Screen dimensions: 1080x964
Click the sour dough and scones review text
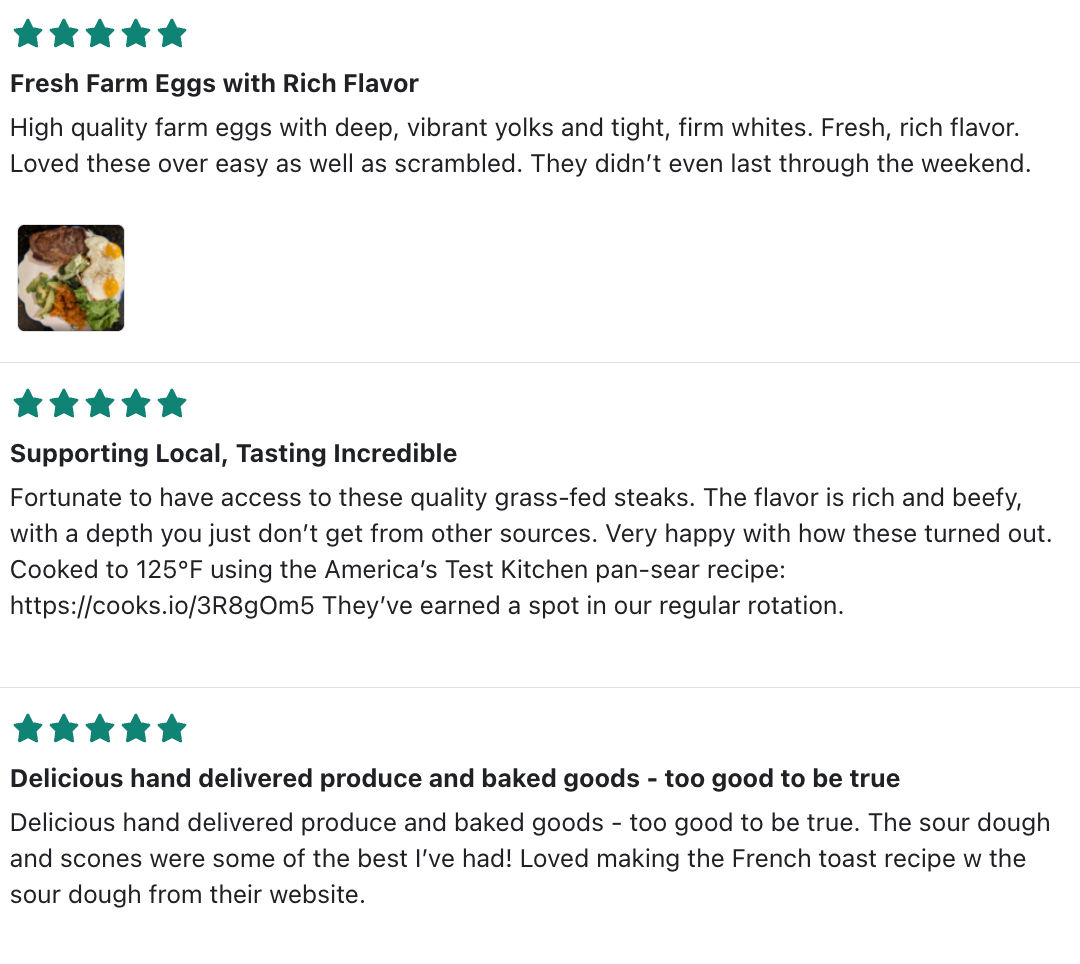530,858
